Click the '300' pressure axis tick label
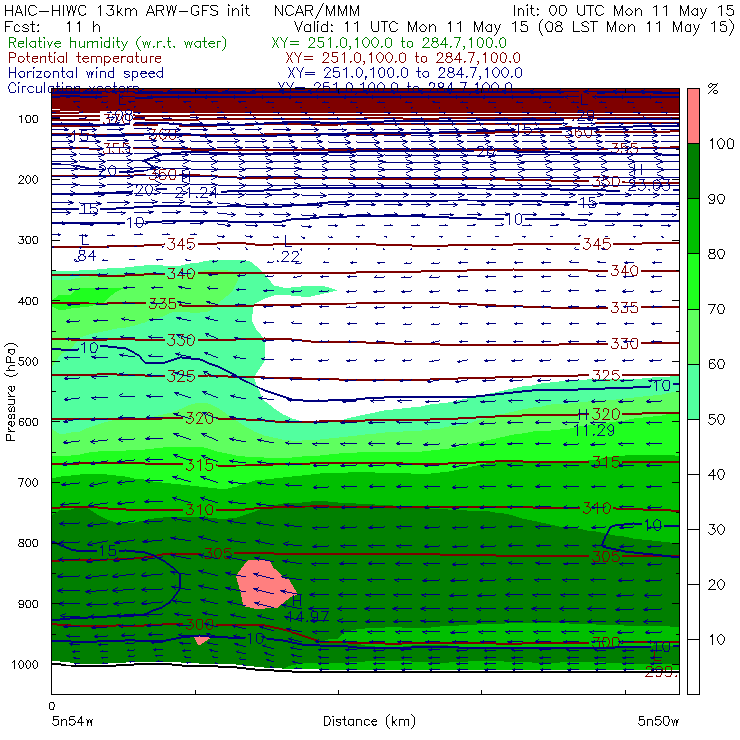This screenshot has width=740, height=740. point(28,240)
